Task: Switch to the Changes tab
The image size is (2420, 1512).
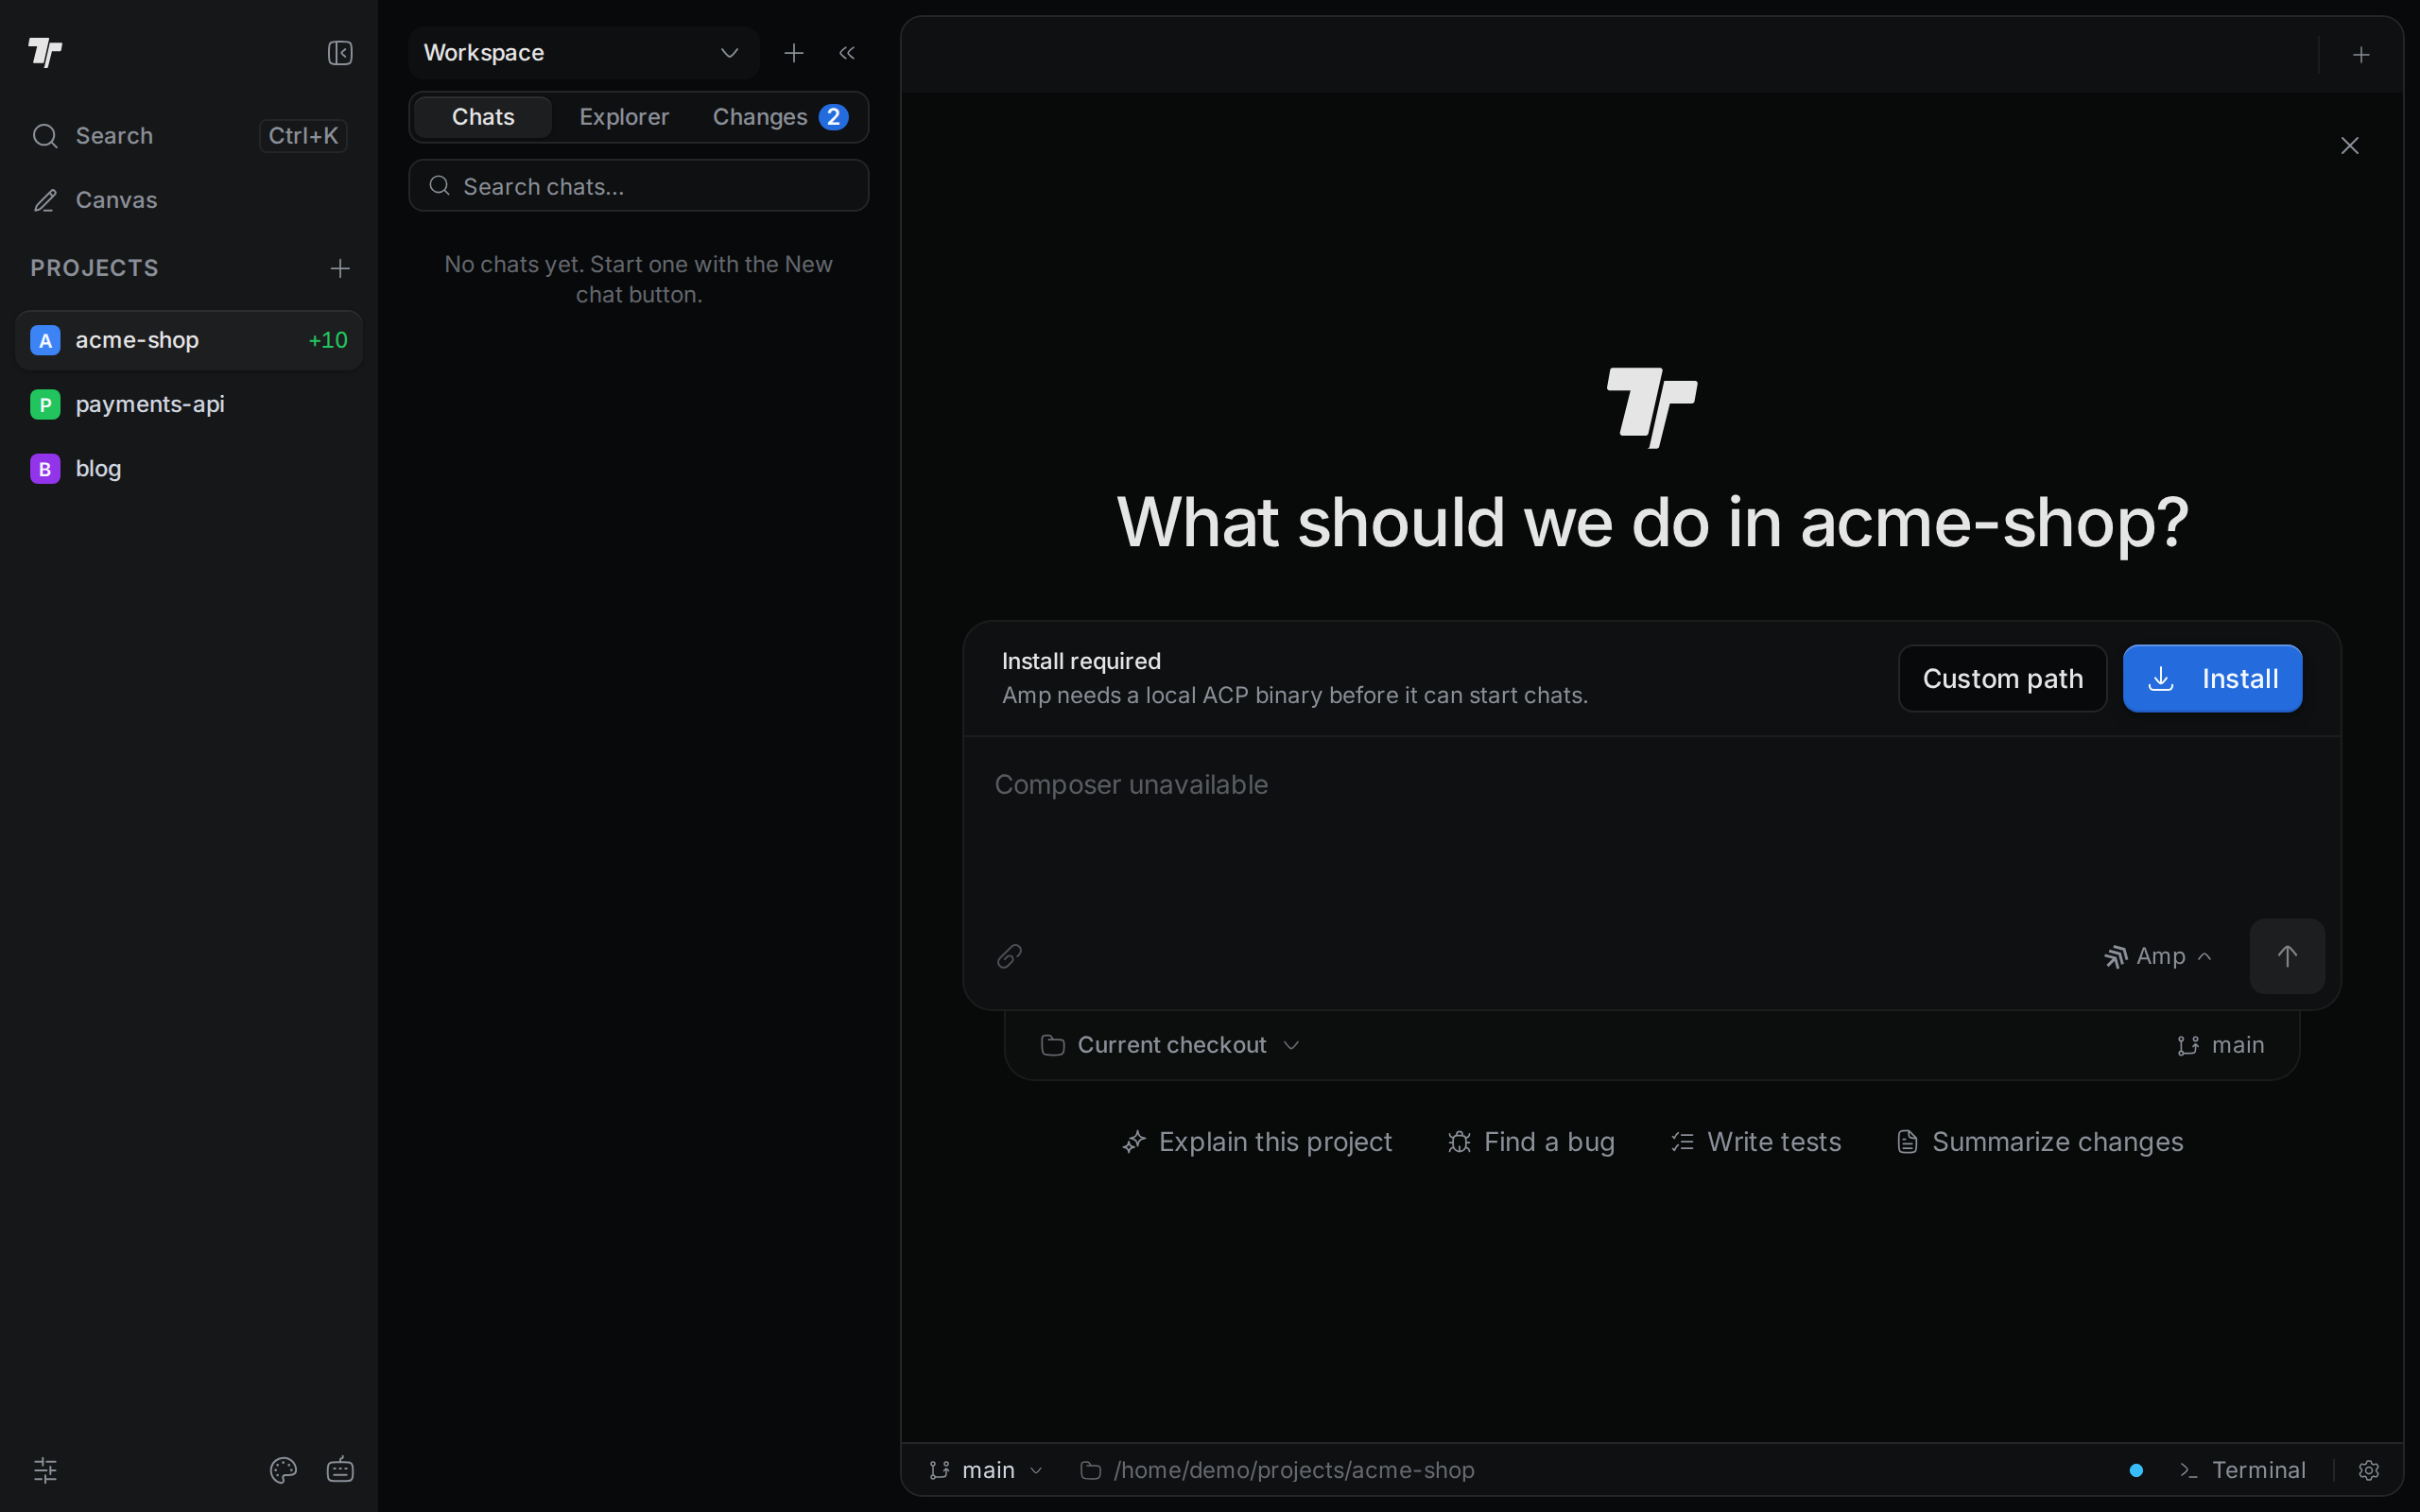Action: pos(780,117)
